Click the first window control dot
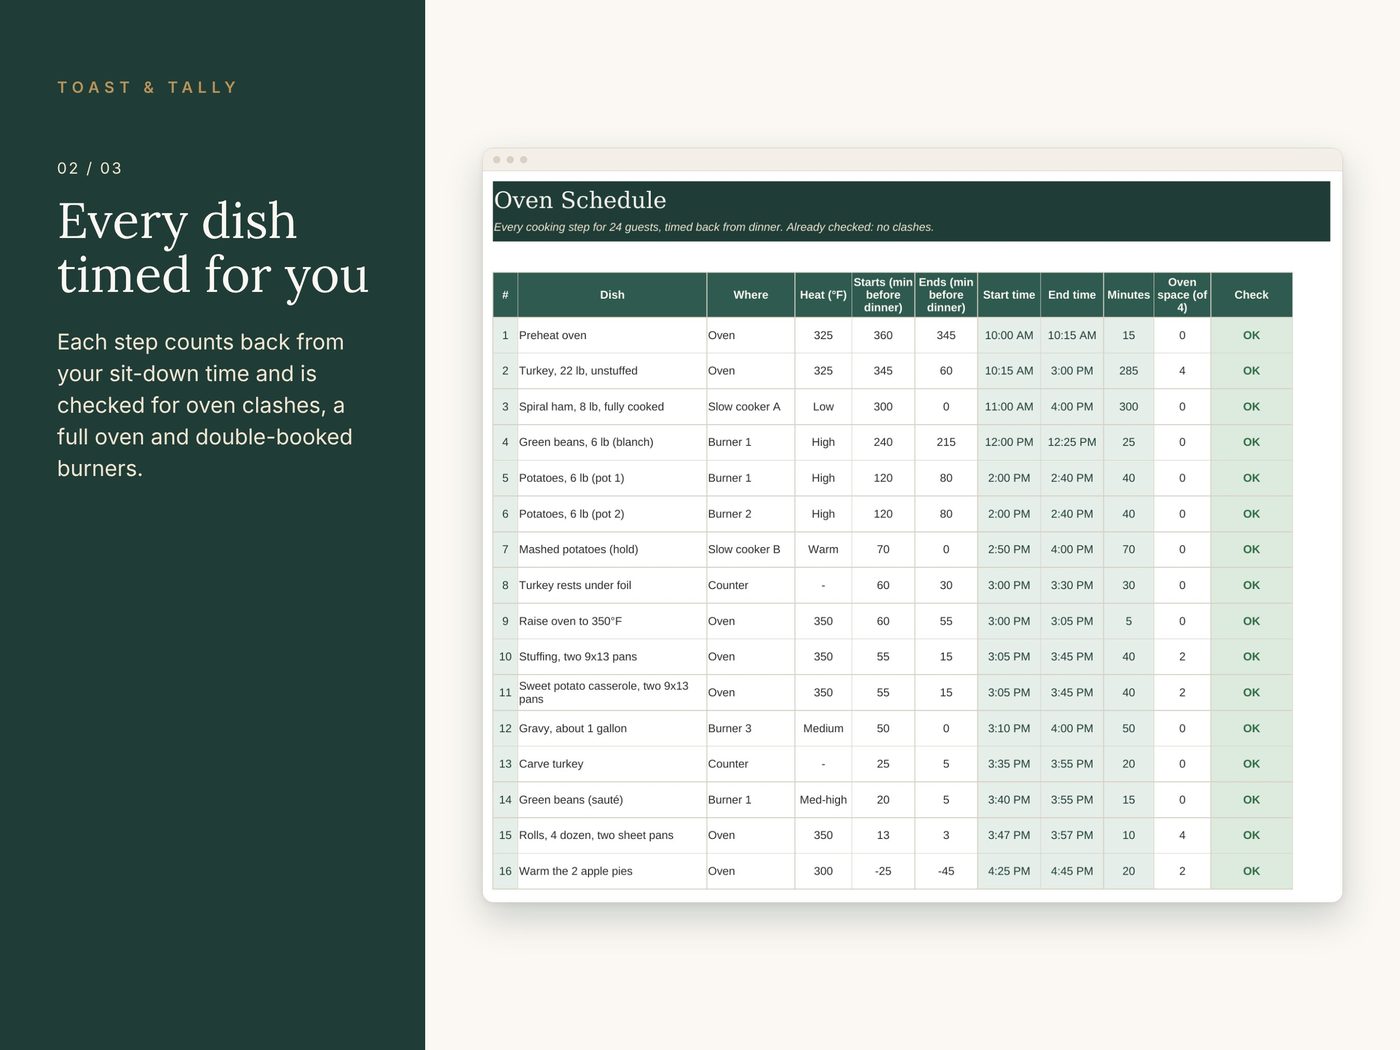The width and height of the screenshot is (1400, 1050). point(497,160)
